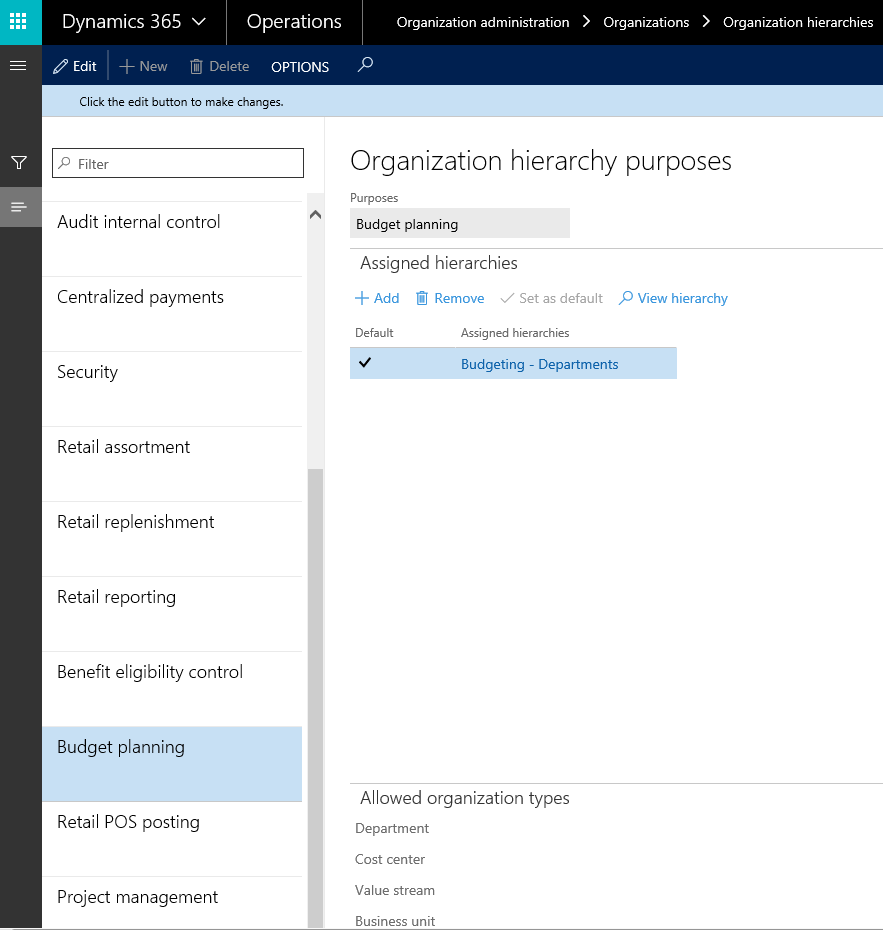This screenshot has height=930, width=883.
Task: Open the Budgeting - Departments link
Action: point(539,364)
